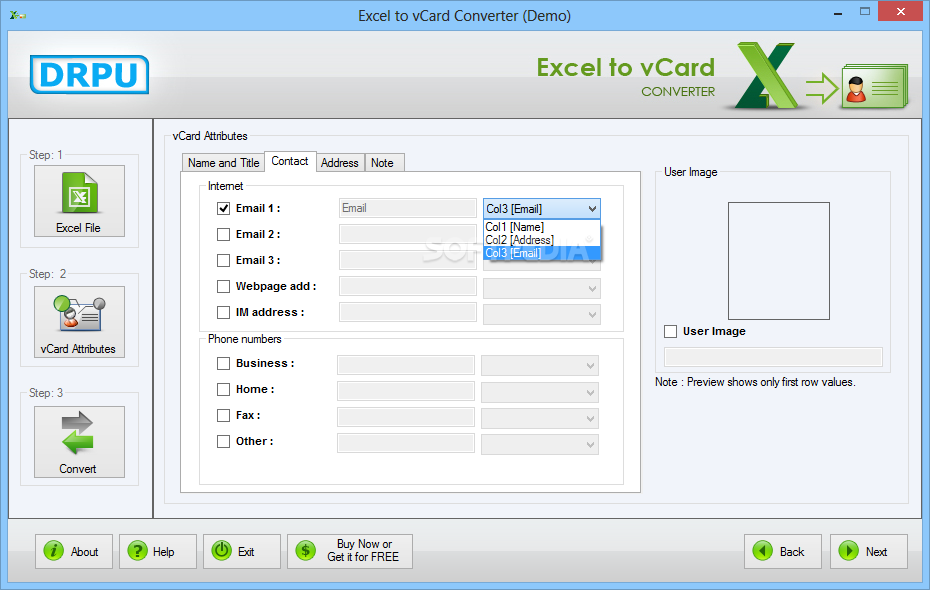Click the Fax preview field
The image size is (930, 590).
pos(406,417)
